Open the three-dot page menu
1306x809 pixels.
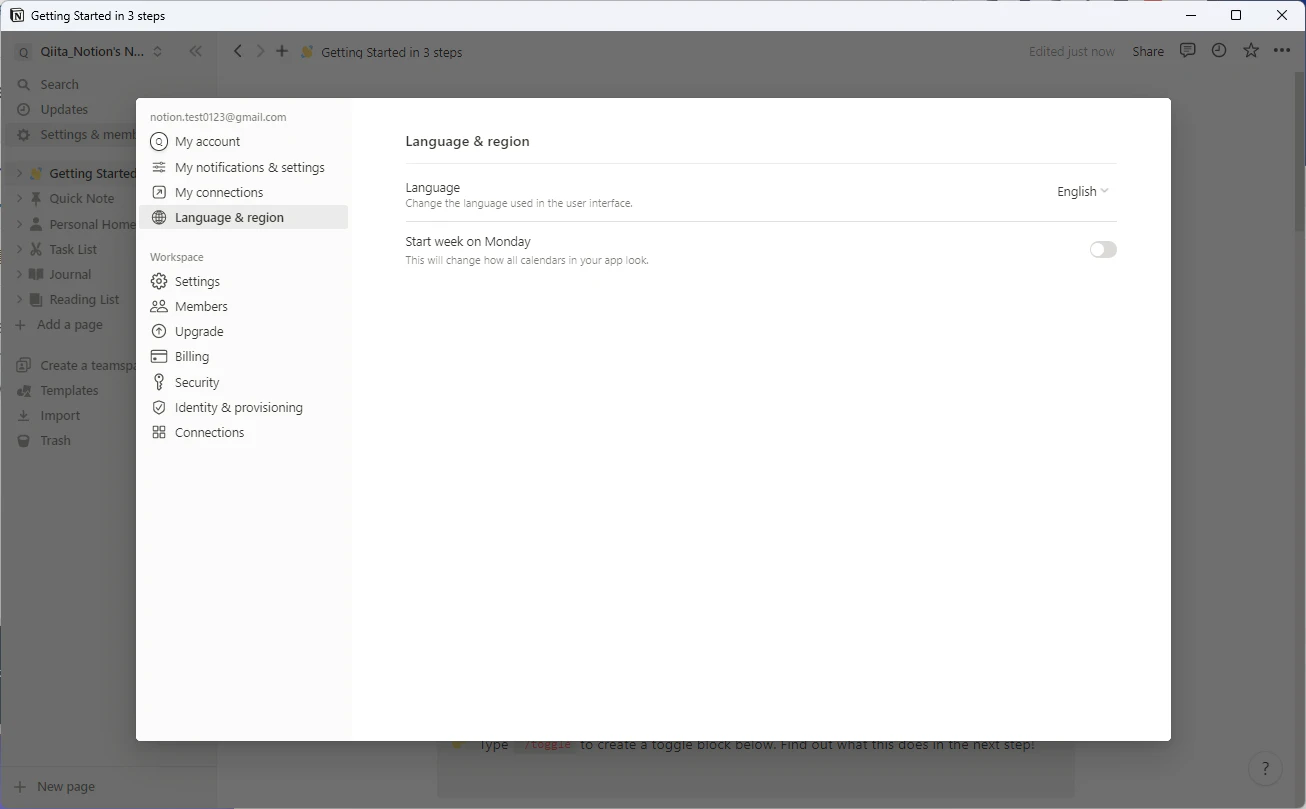click(x=1282, y=51)
